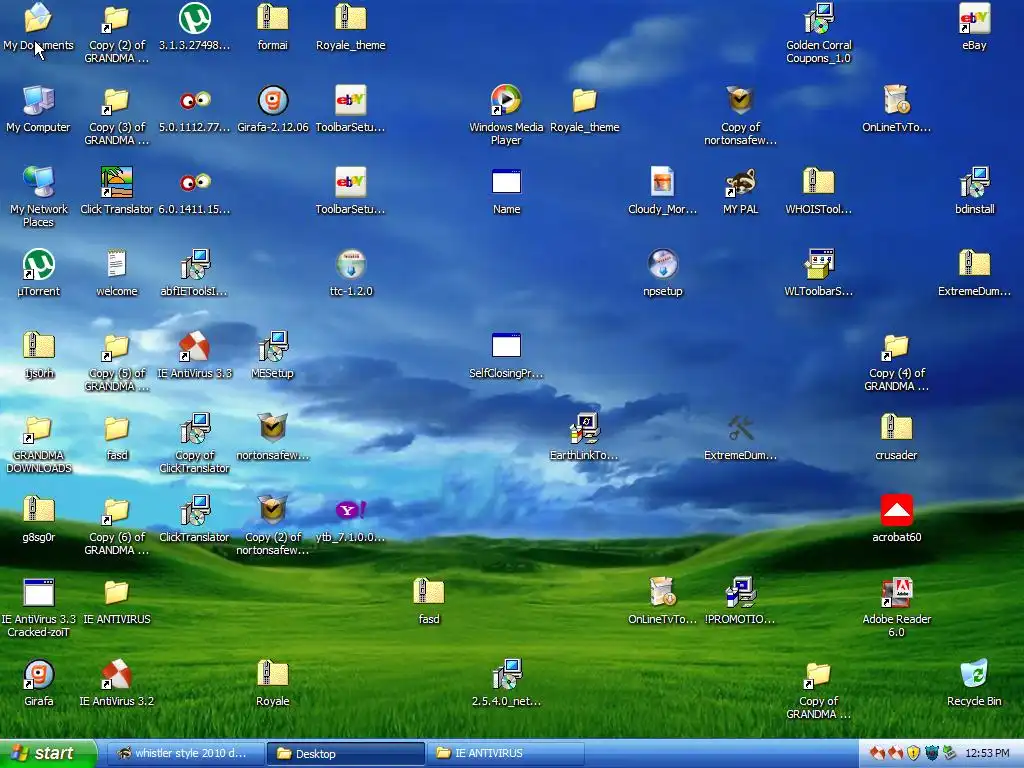Select the Copy of ClickTranslator installer
This screenshot has width=1024, height=768.
(x=194, y=443)
